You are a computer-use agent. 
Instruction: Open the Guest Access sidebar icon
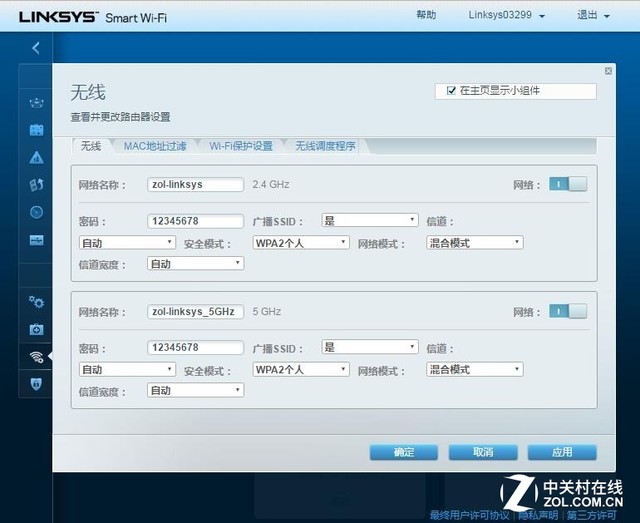pyautogui.click(x=36, y=130)
